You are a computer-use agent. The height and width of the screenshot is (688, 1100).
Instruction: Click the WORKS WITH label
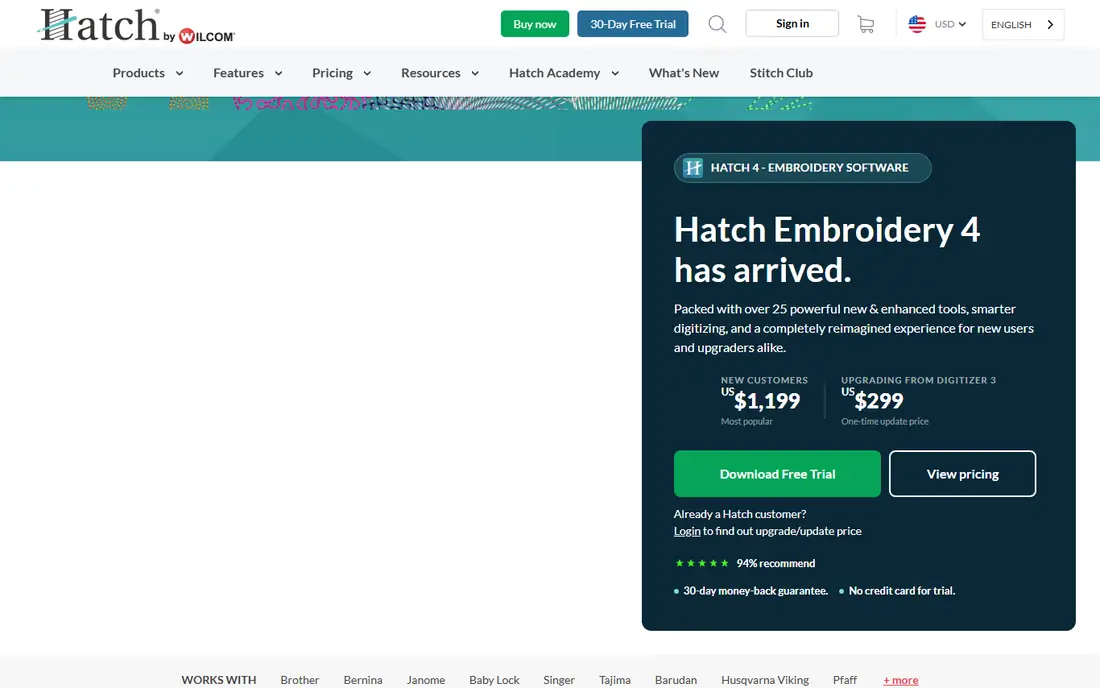click(219, 680)
